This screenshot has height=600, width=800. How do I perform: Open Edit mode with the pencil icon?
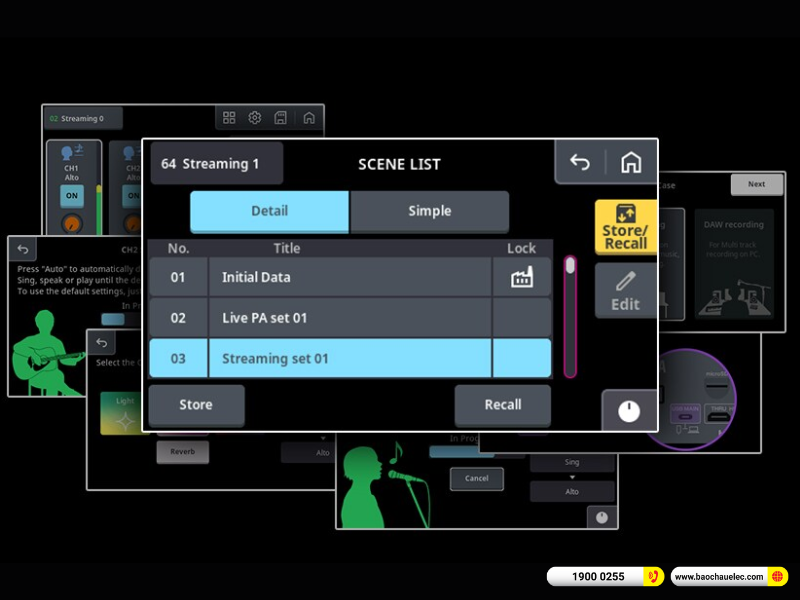click(626, 291)
